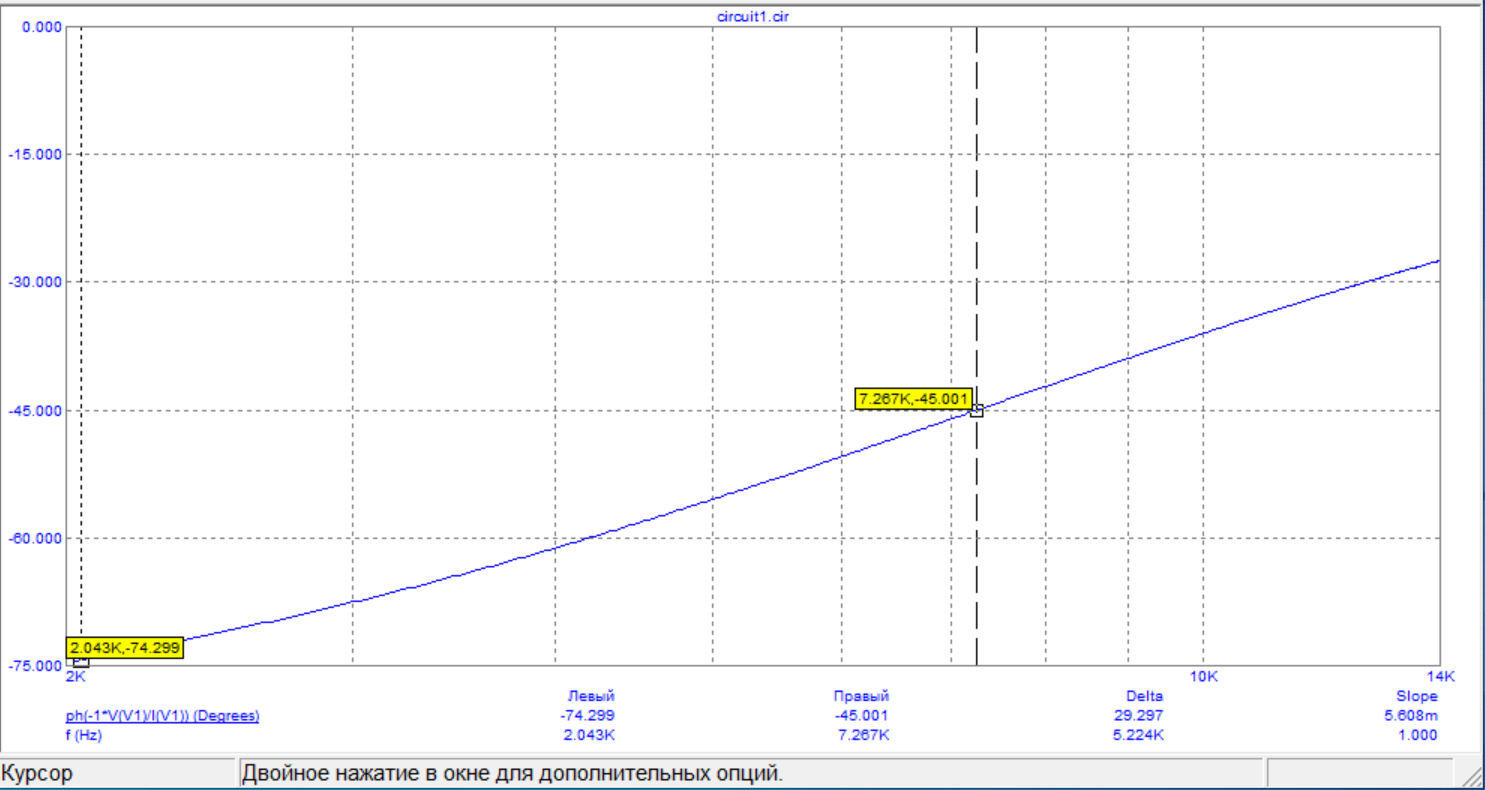The width and height of the screenshot is (1485, 790).
Task: Select the right cursor tag 7.267K,-45.001
Action: click(x=914, y=399)
